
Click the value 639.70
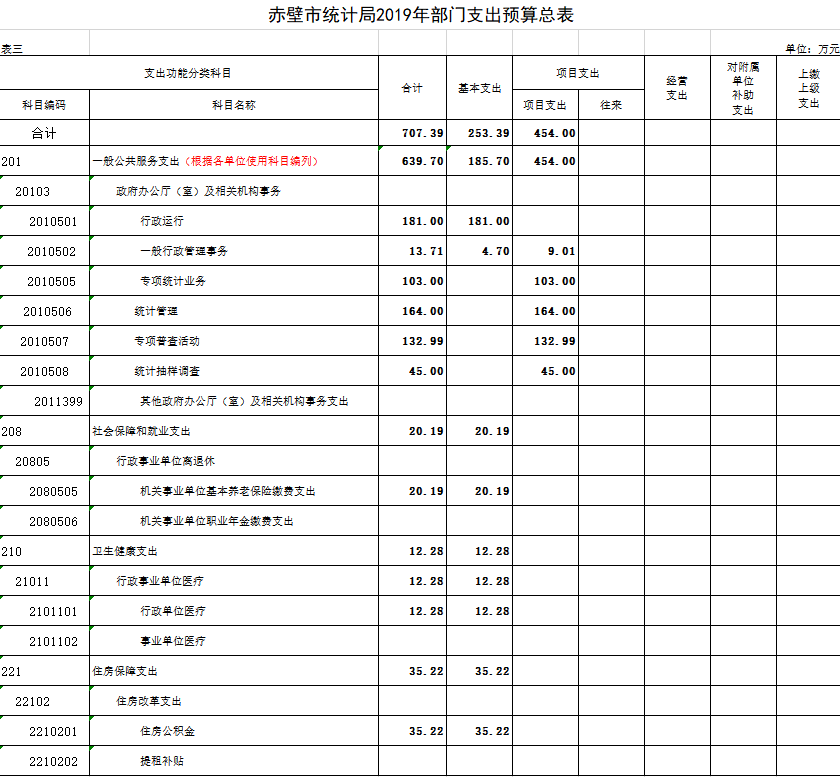pyautogui.click(x=423, y=161)
